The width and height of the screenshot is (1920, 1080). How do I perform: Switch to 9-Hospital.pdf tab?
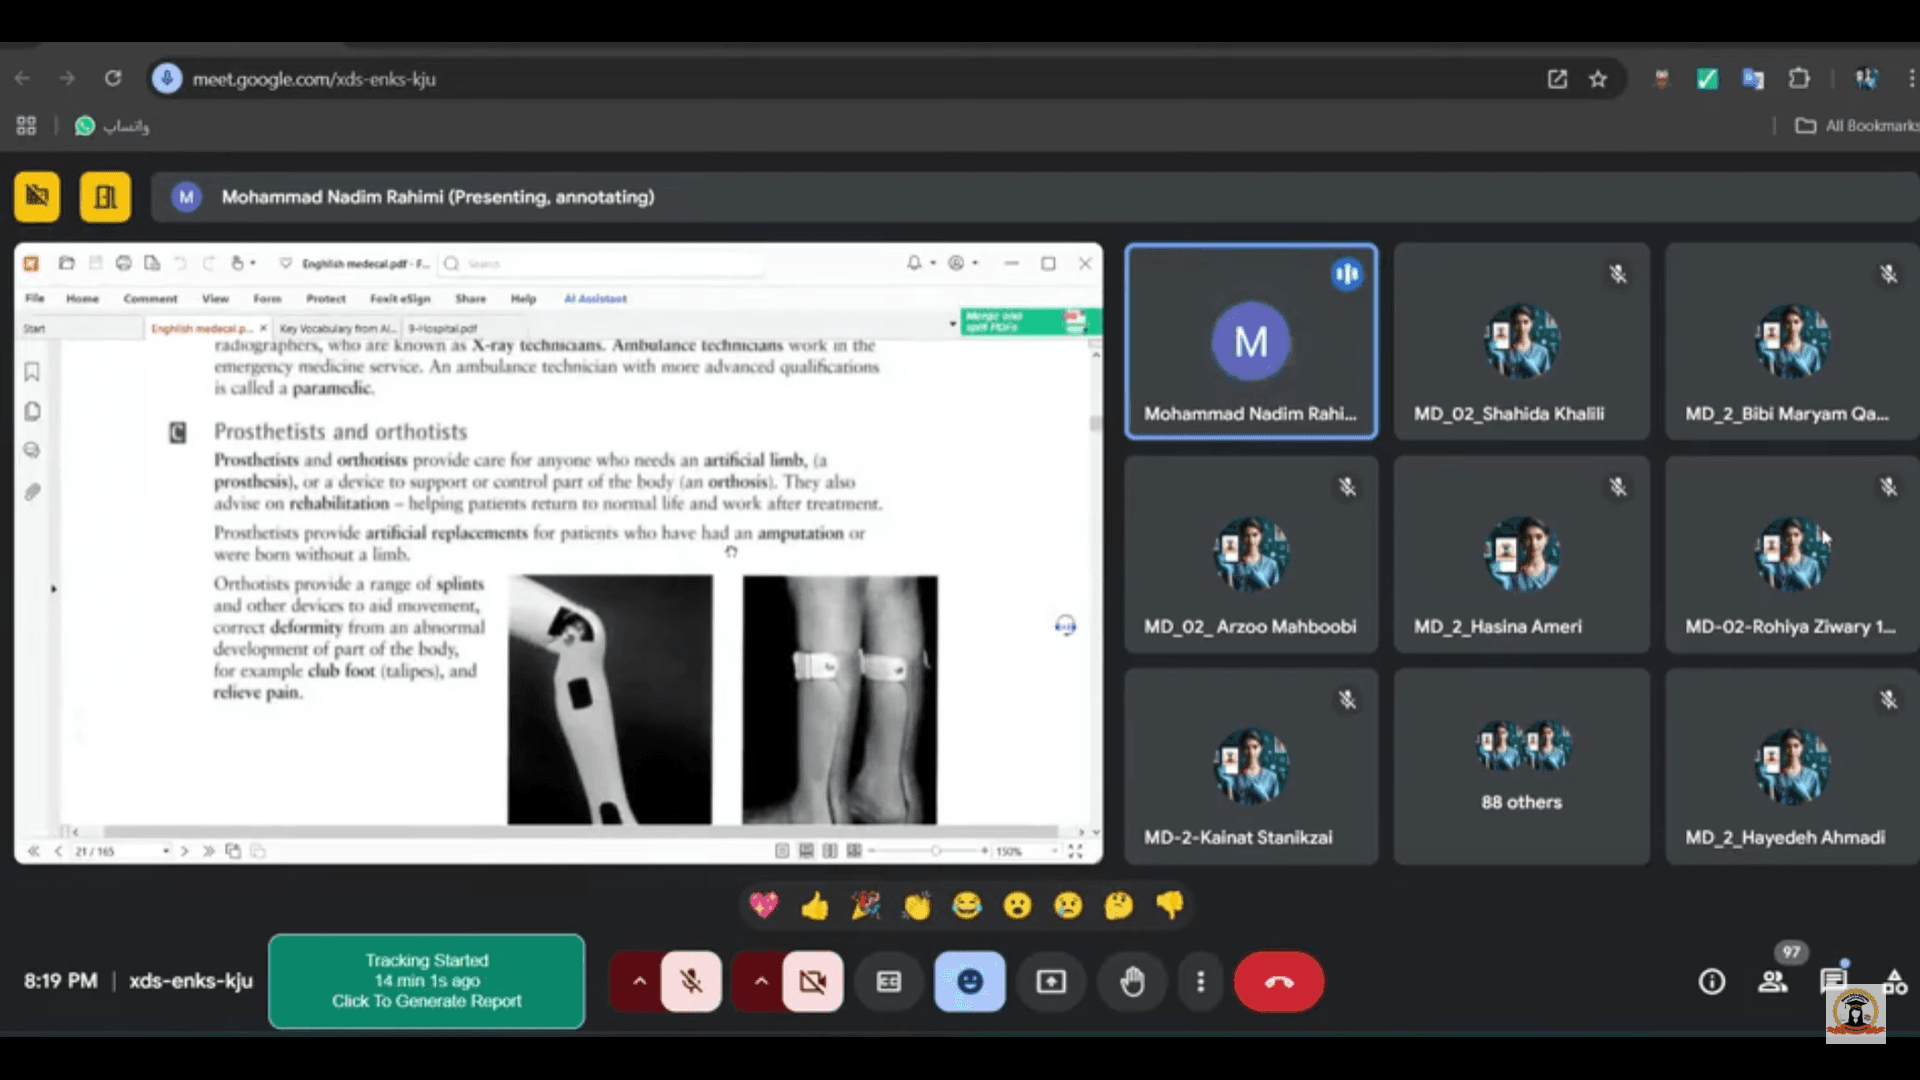tap(442, 328)
